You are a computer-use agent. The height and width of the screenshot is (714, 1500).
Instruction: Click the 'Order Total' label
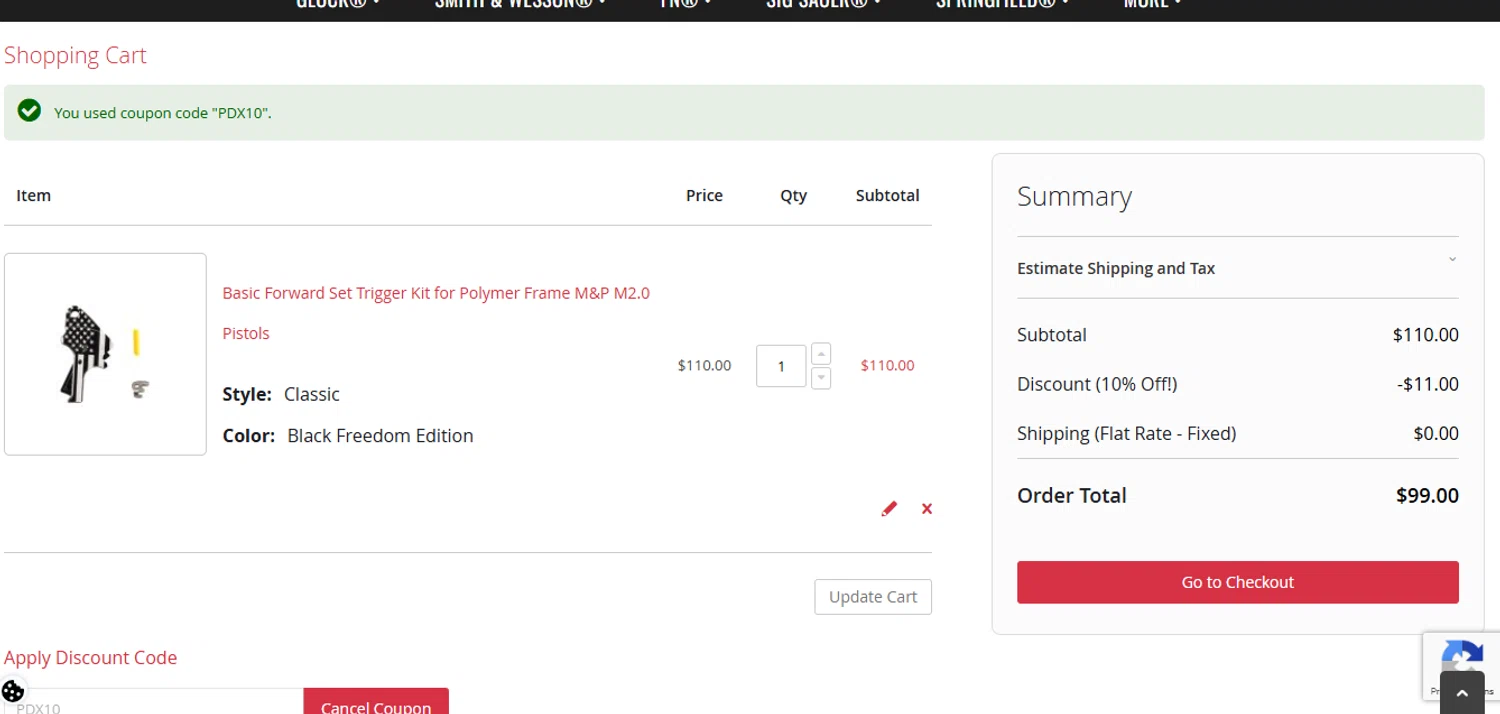pyautogui.click(x=1071, y=495)
